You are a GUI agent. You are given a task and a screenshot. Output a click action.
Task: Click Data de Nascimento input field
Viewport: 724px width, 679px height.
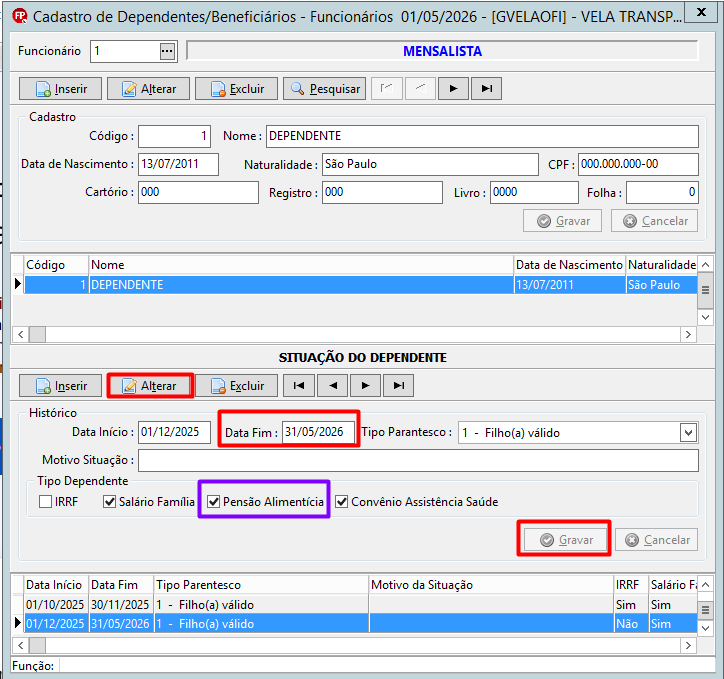coord(178,164)
